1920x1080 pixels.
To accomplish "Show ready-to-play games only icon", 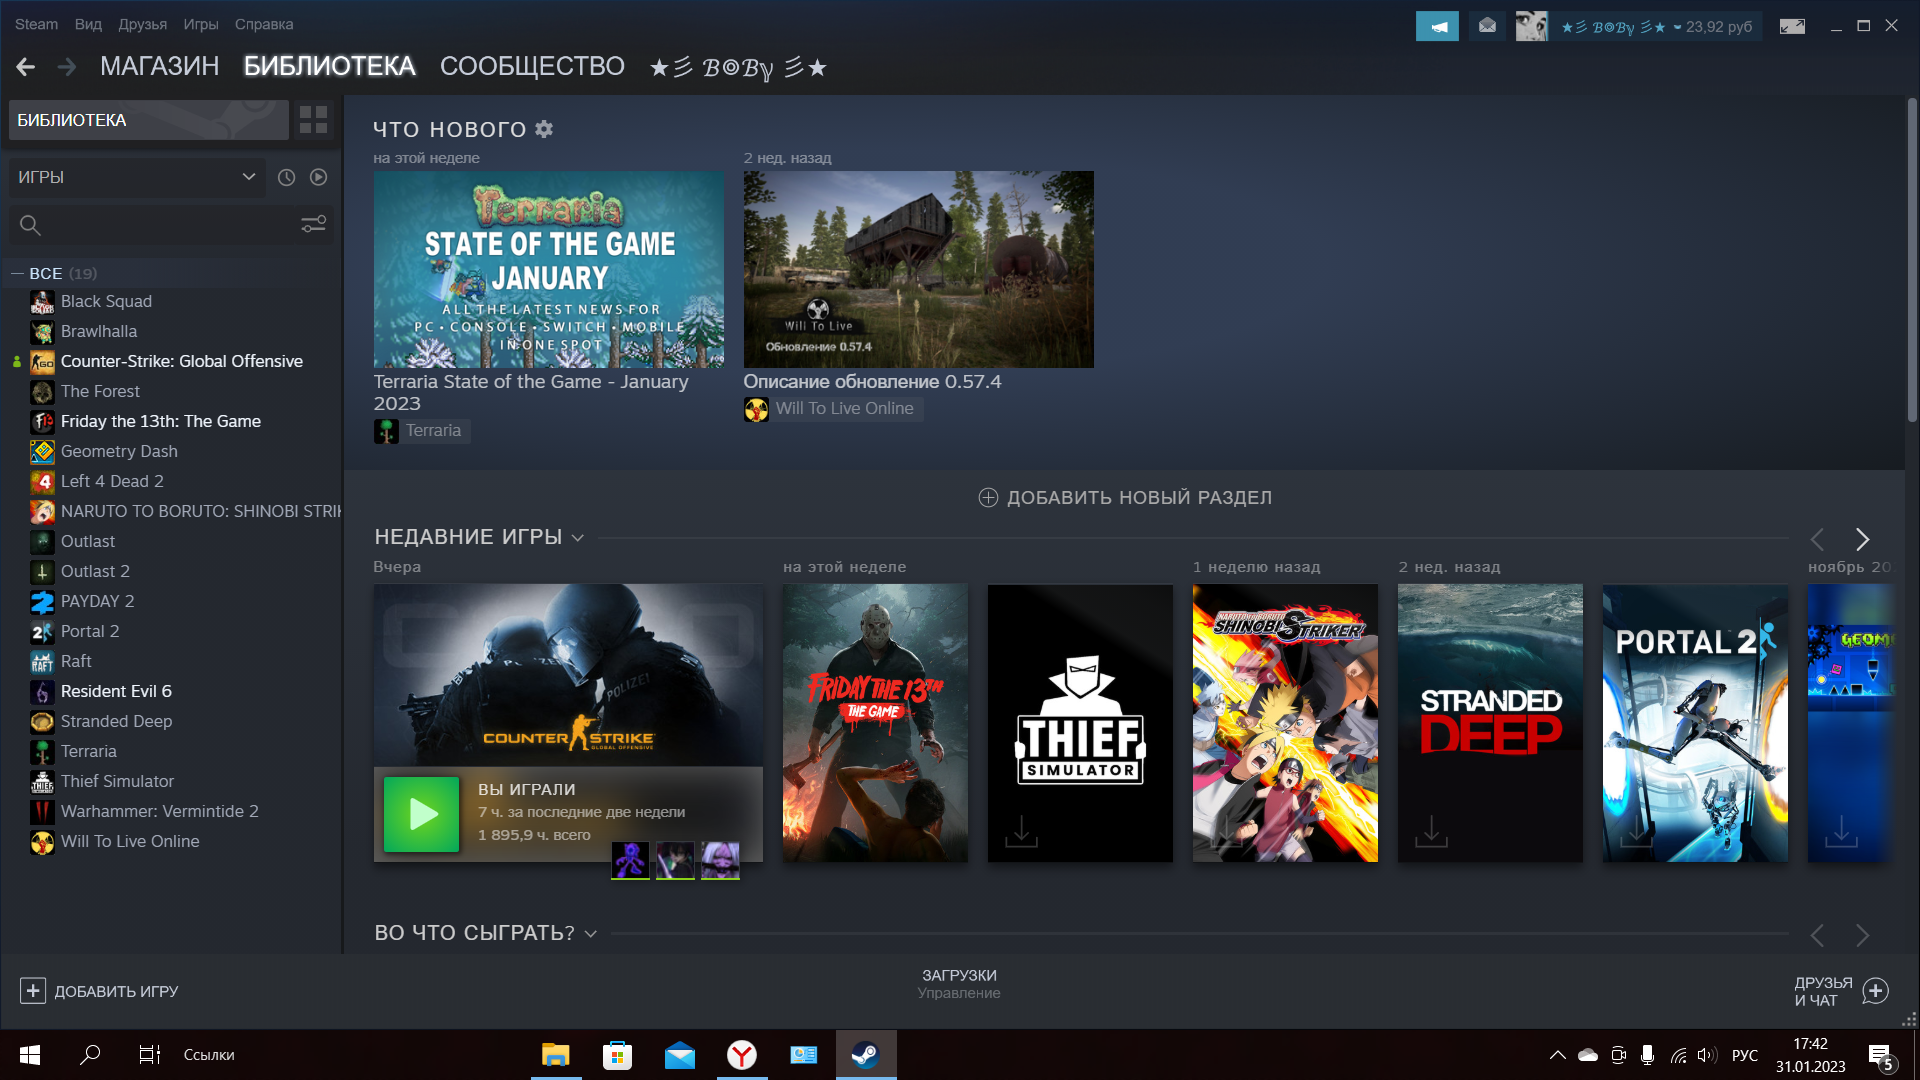I will [x=318, y=177].
